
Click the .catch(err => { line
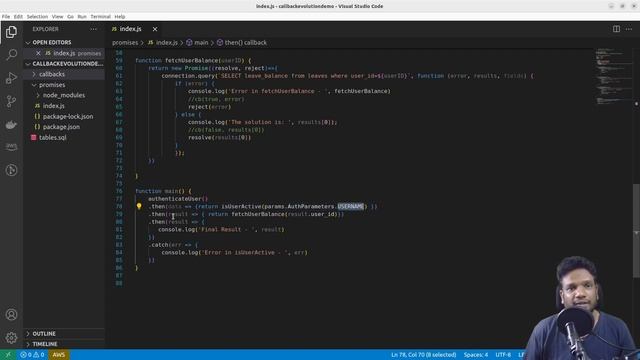point(173,245)
